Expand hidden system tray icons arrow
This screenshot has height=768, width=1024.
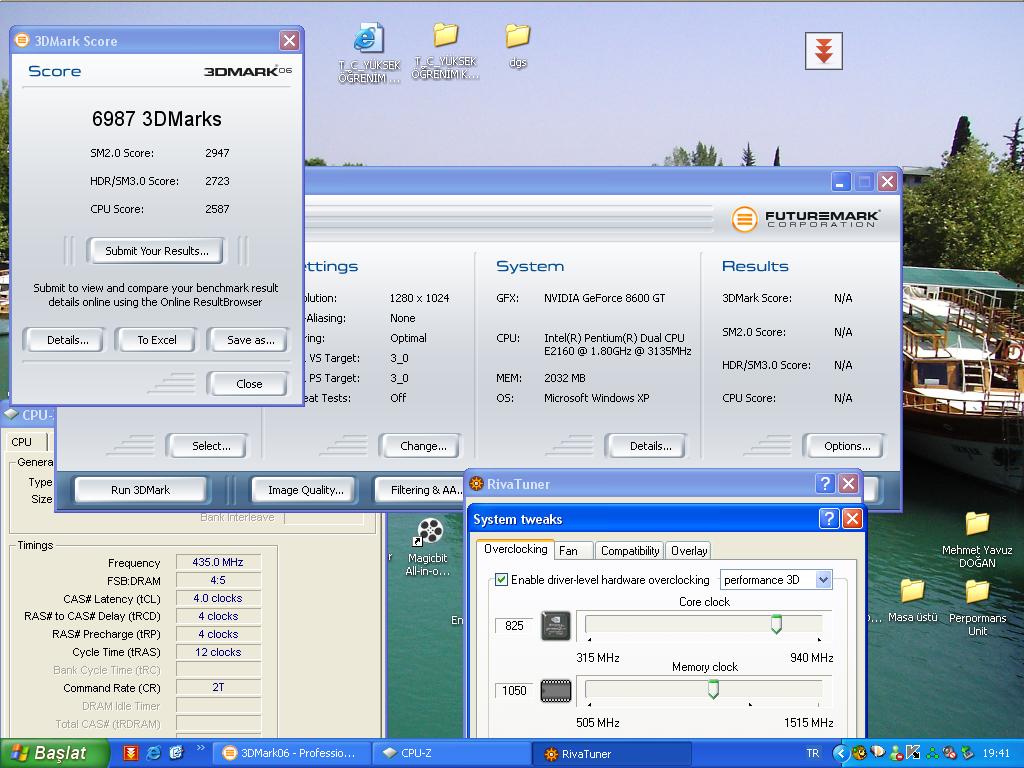pos(840,754)
